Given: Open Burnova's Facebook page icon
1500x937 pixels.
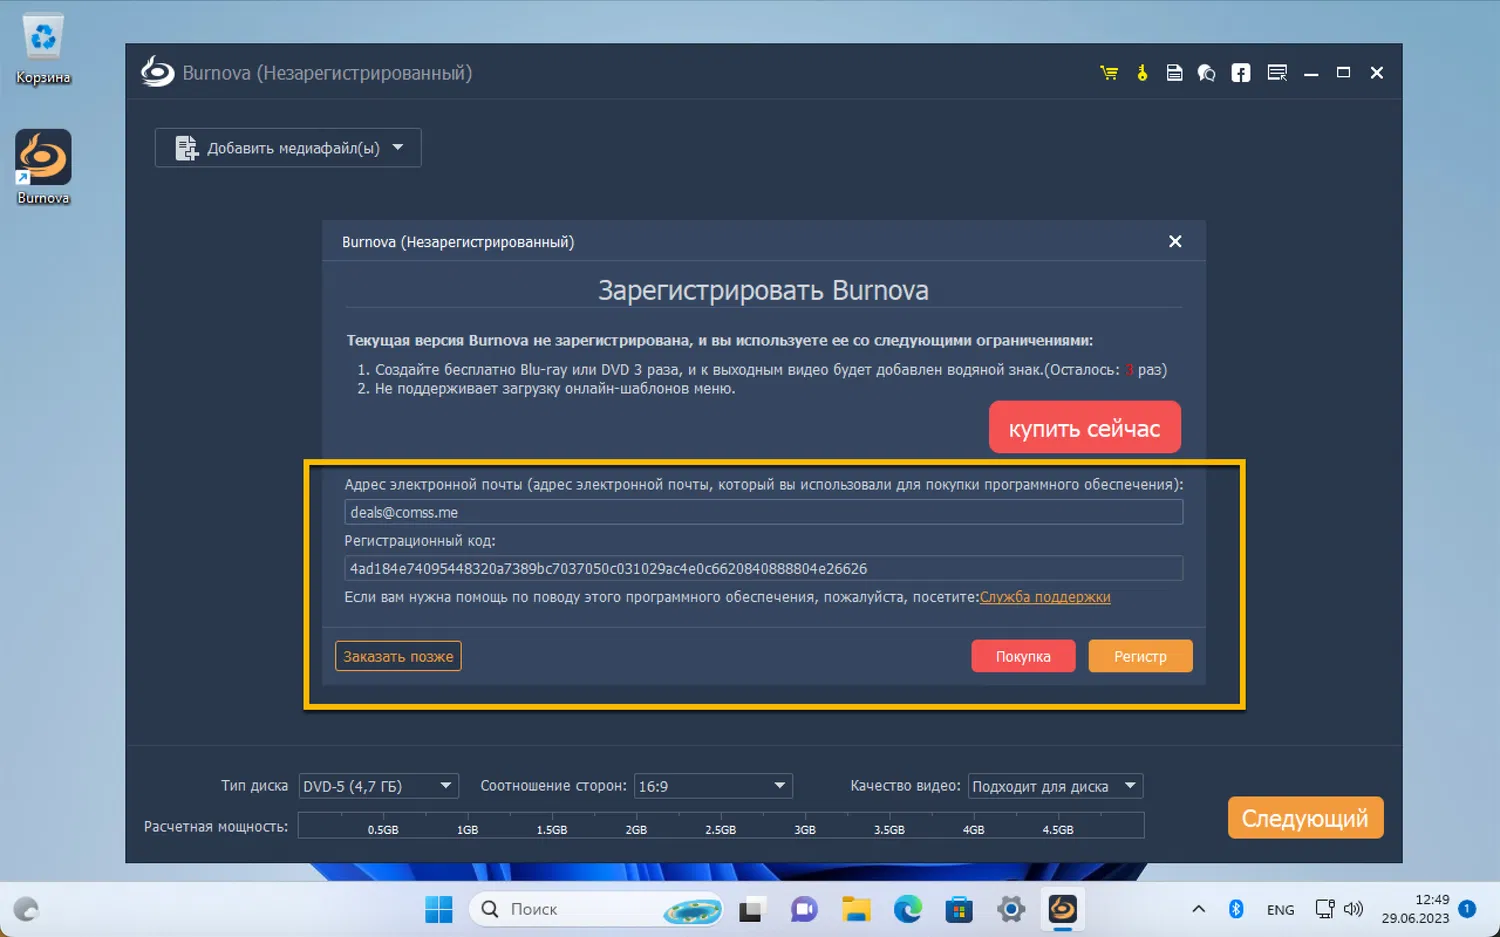Looking at the screenshot, I should point(1240,72).
